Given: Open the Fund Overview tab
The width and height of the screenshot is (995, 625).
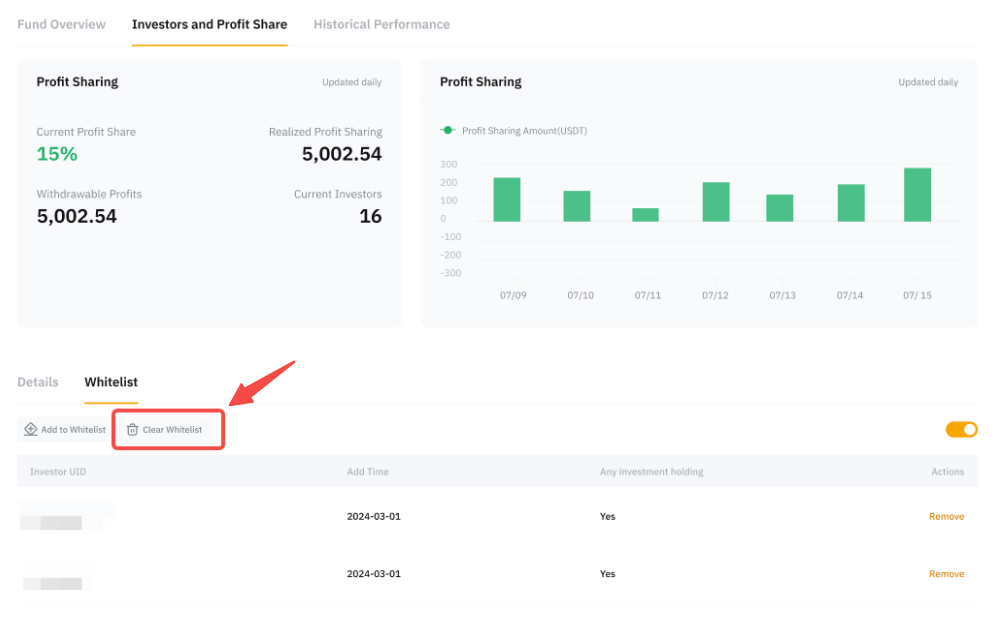Looking at the screenshot, I should pyautogui.click(x=61, y=24).
